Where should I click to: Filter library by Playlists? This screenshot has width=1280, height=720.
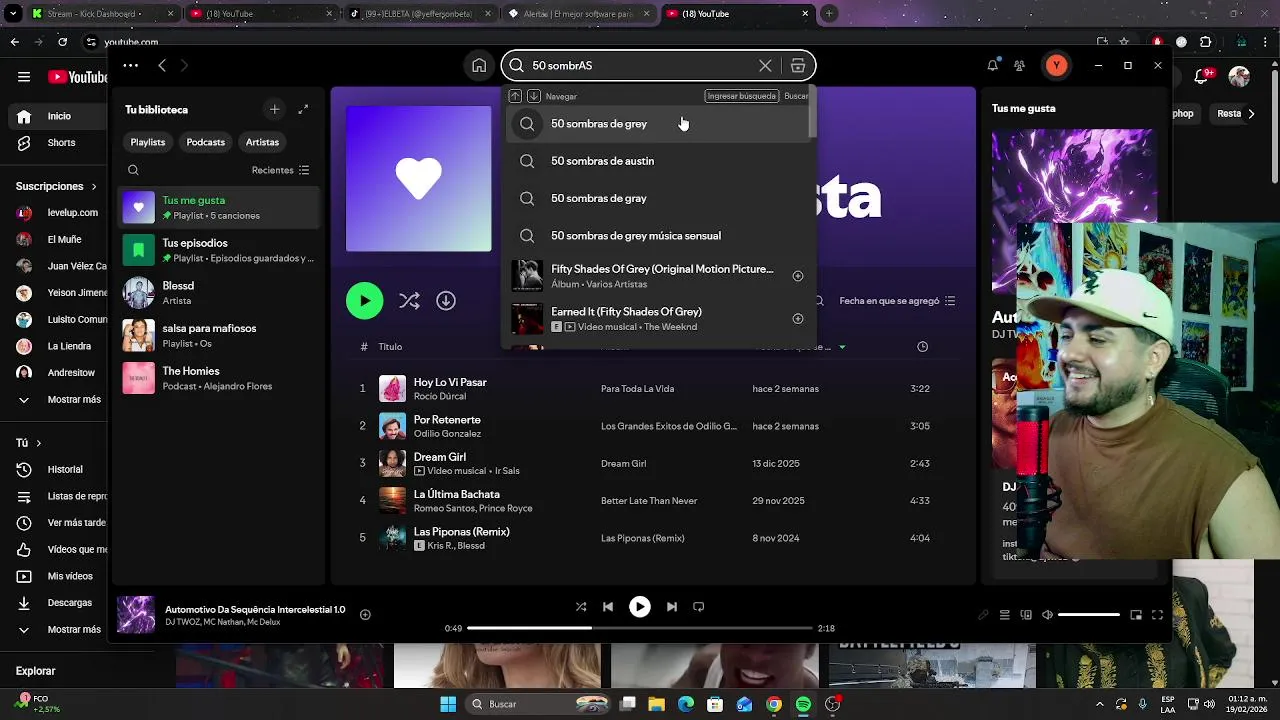pos(148,142)
